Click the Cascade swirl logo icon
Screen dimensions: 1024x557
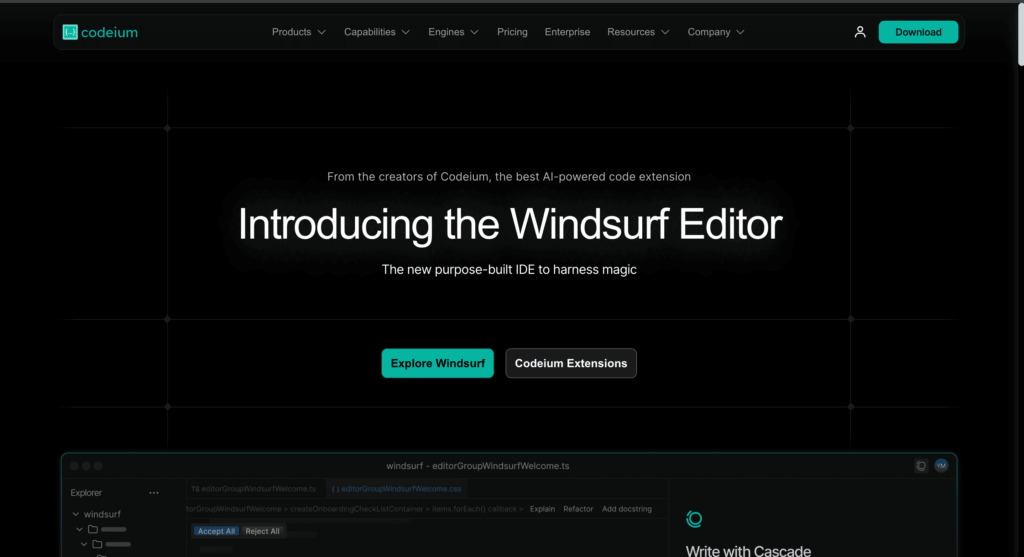click(x=695, y=518)
